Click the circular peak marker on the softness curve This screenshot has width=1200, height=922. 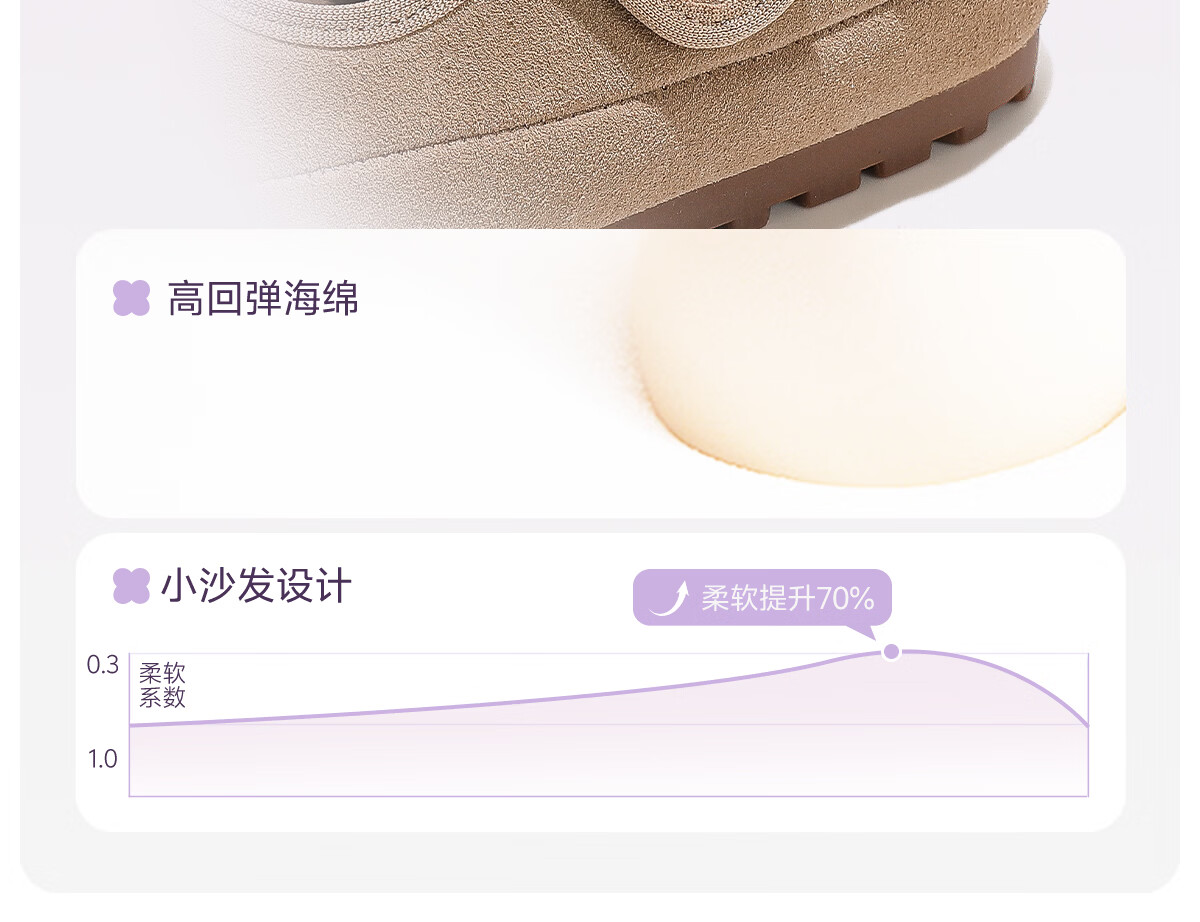(x=891, y=652)
